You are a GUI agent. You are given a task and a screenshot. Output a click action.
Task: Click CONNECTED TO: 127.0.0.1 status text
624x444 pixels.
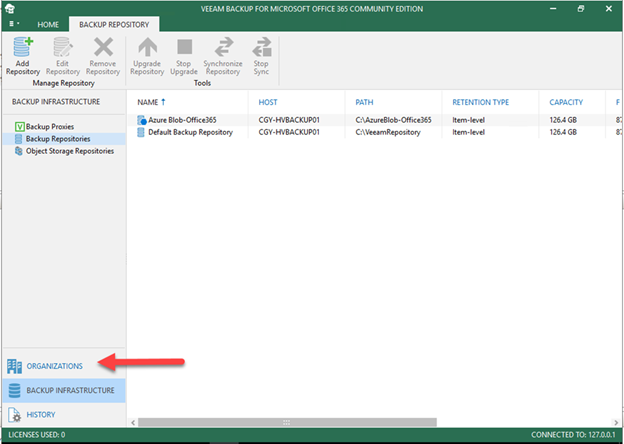pyautogui.click(x=573, y=435)
